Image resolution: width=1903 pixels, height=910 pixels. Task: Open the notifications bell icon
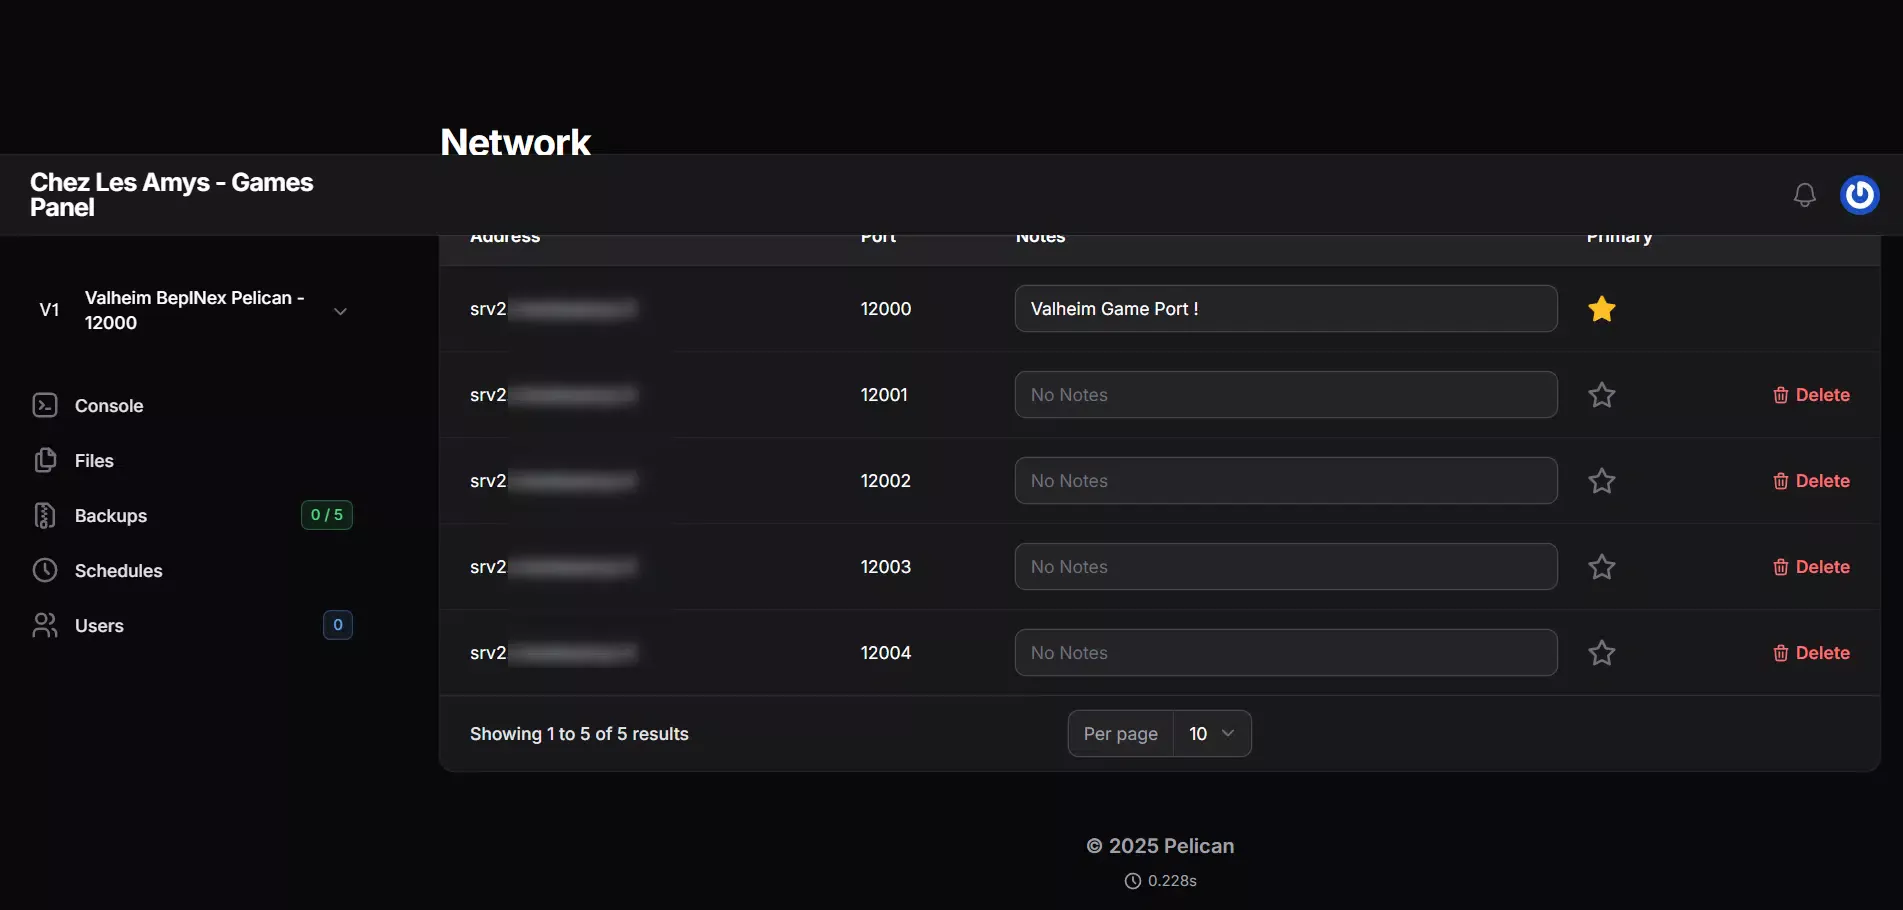(1804, 195)
